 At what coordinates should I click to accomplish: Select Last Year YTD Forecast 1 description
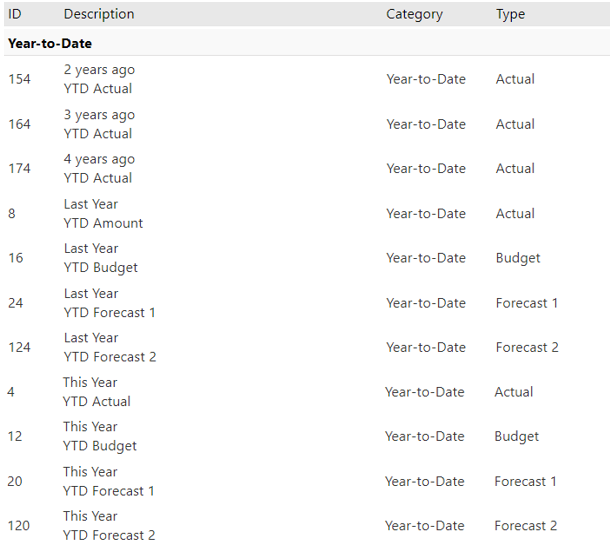[109, 303]
